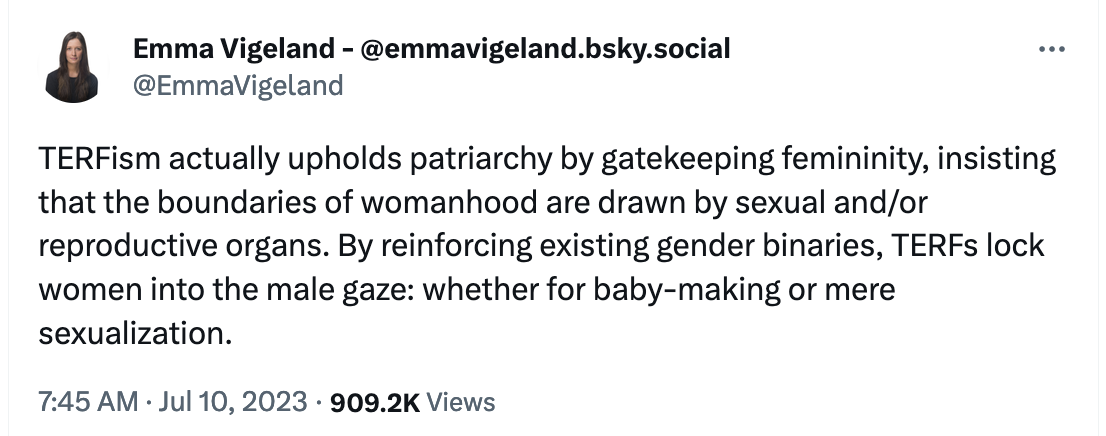Click the Views label beside the count
This screenshot has width=1106, height=436.
[461, 402]
